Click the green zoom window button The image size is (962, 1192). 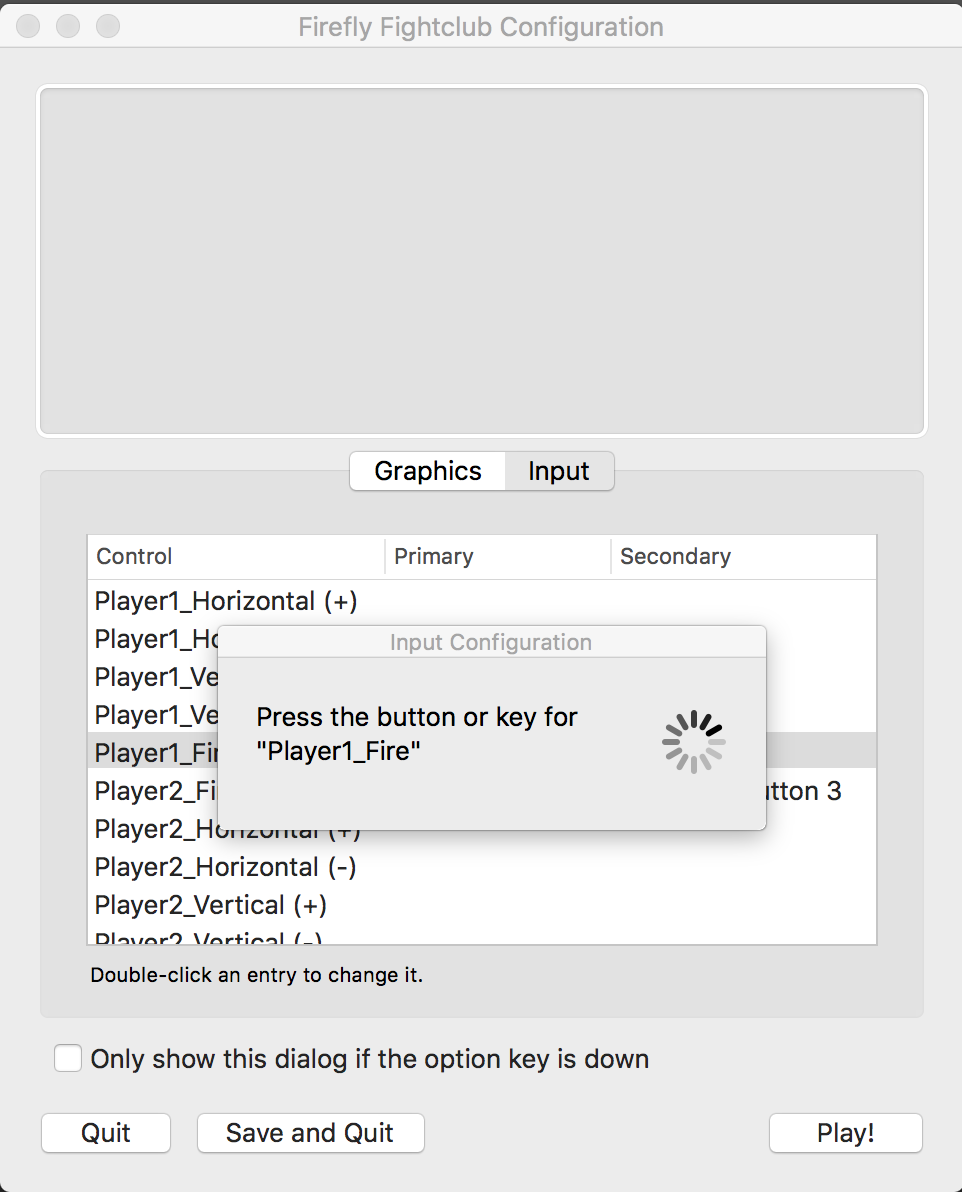(x=107, y=26)
